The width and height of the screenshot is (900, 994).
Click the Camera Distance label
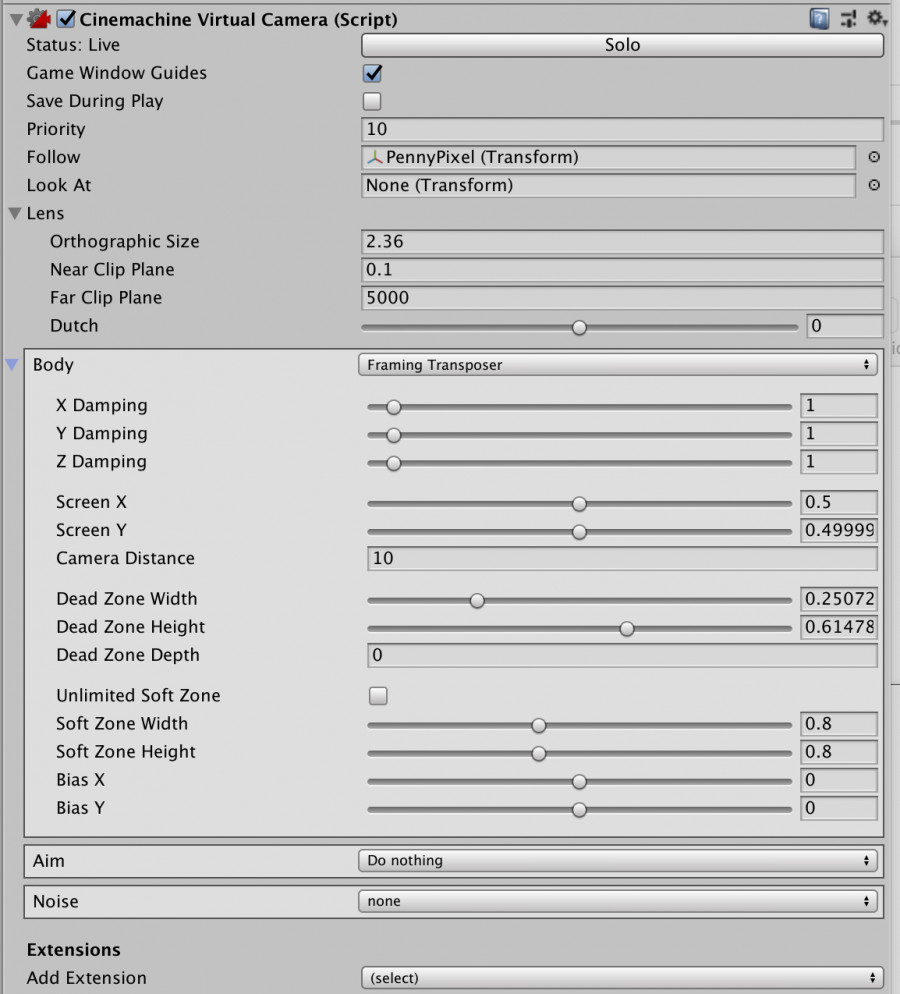[125, 558]
